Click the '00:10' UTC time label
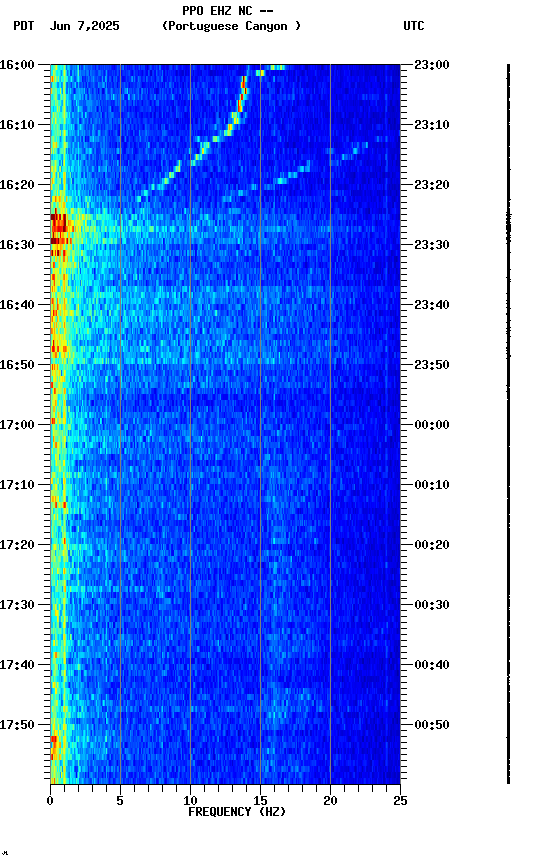552x864 pixels. click(x=432, y=485)
